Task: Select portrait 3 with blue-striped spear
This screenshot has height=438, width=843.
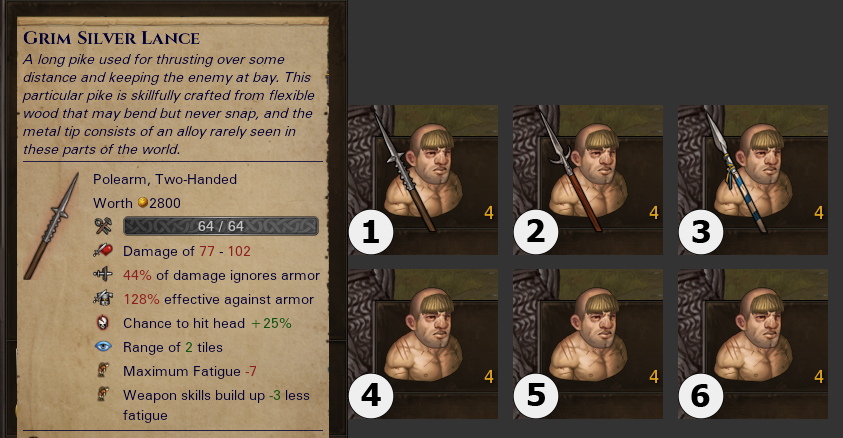Action: [x=753, y=180]
